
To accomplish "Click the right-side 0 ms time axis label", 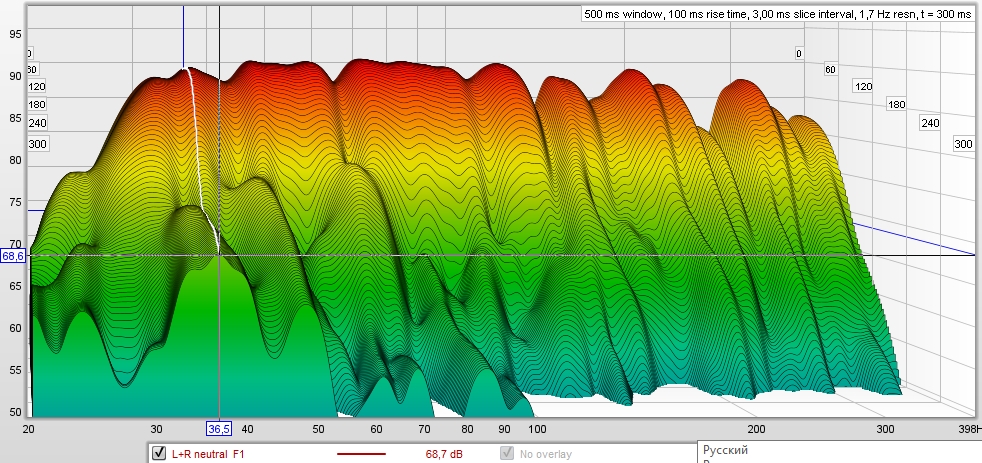I will (798, 54).
